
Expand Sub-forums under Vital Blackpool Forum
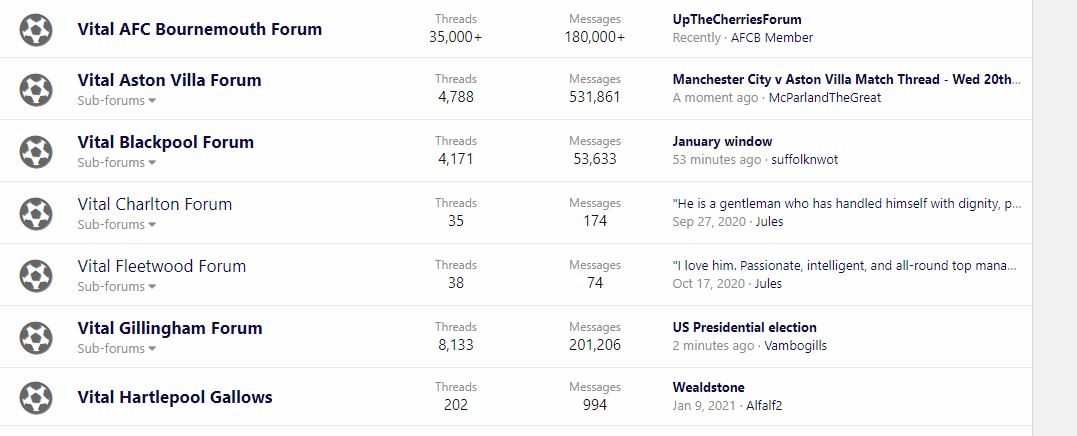coord(117,163)
